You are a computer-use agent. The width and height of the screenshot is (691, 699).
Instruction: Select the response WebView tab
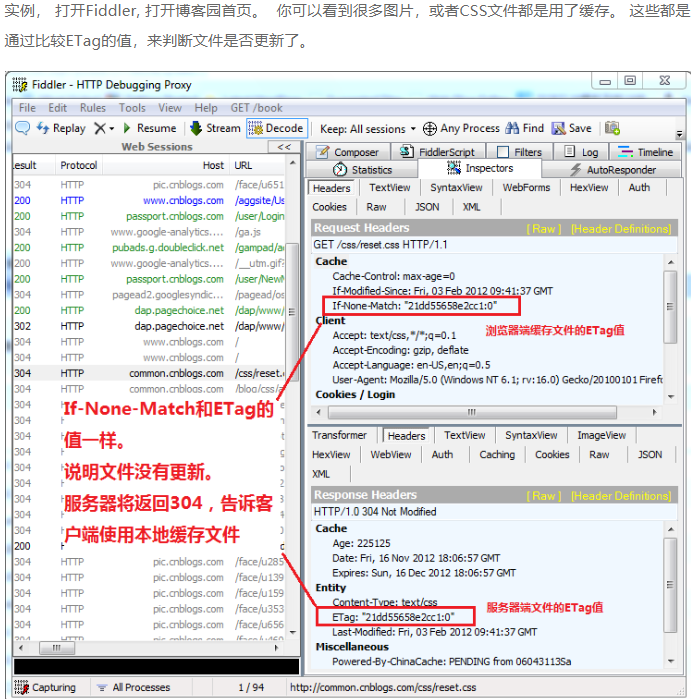click(x=391, y=455)
